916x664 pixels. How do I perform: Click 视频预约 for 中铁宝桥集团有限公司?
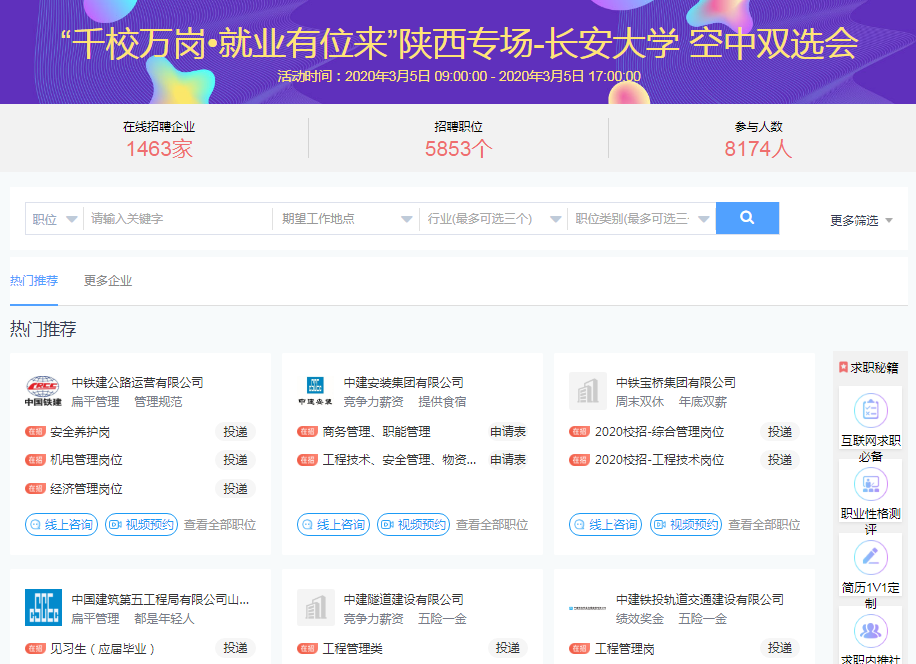(686, 524)
